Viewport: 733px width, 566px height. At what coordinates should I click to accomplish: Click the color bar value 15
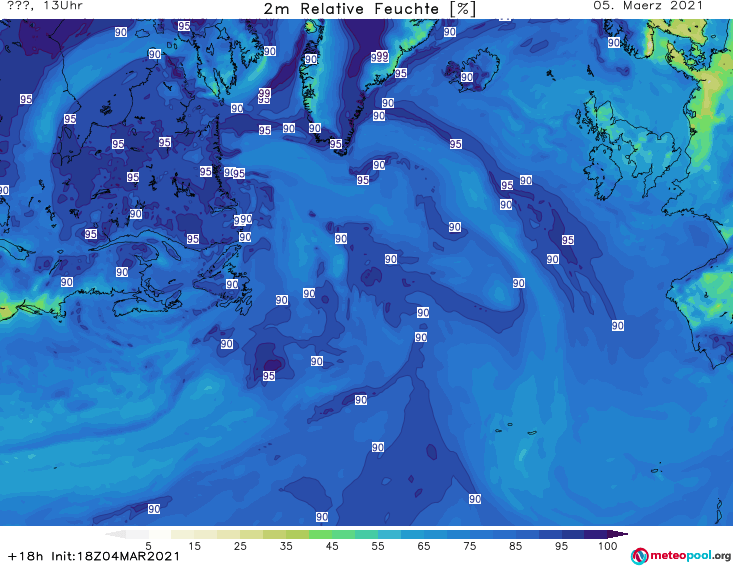coord(194,546)
